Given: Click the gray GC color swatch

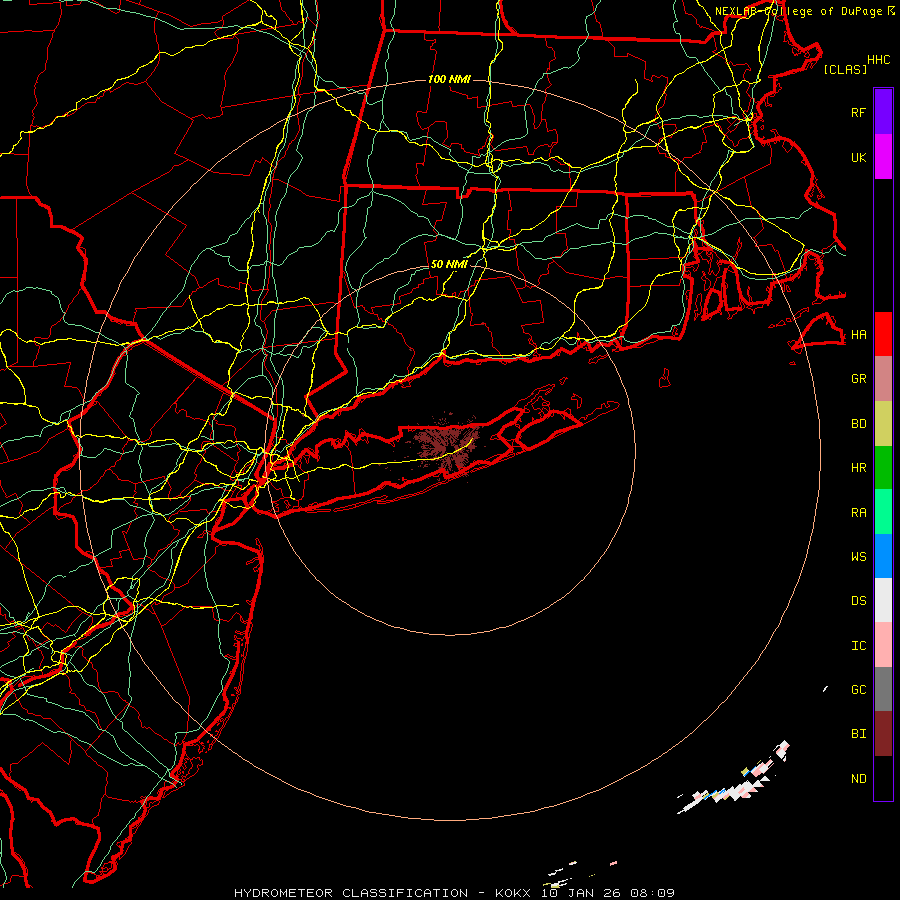Looking at the screenshot, I should coord(883,689).
